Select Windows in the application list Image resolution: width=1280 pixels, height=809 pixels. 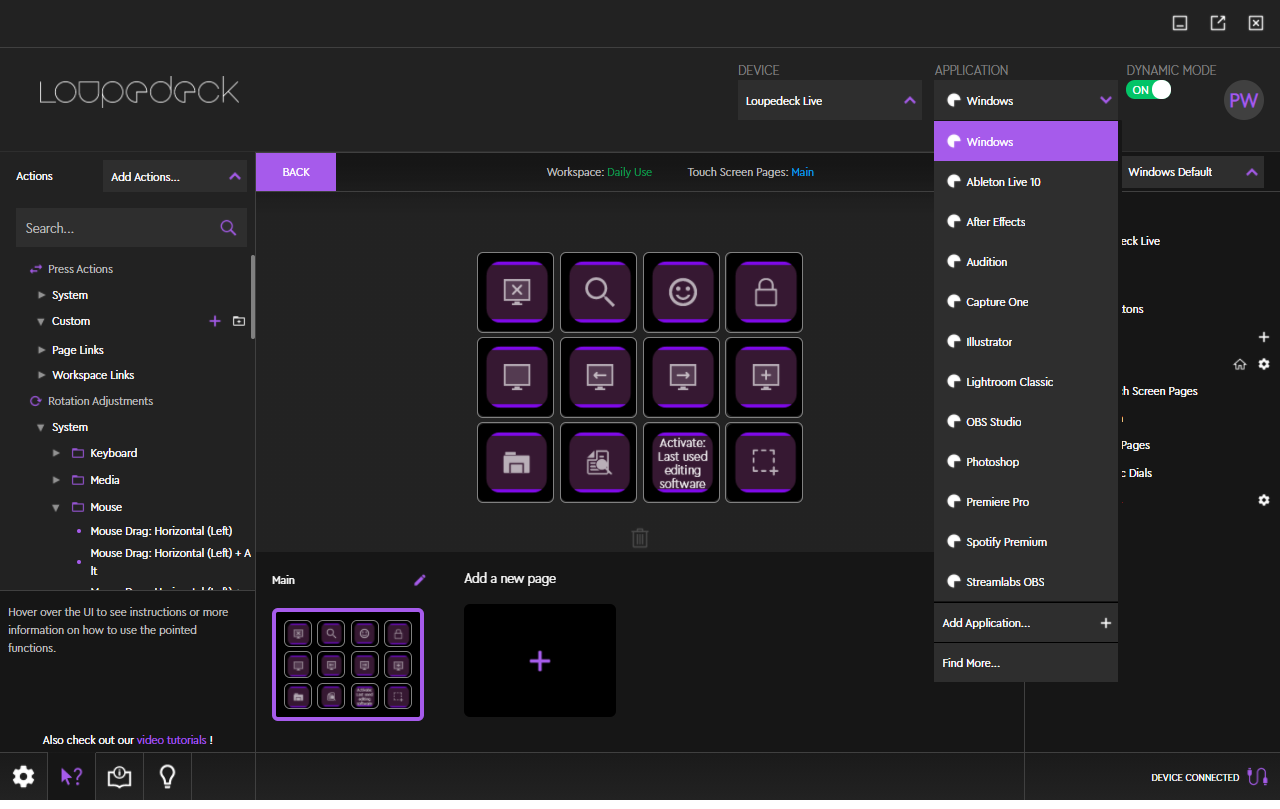(1026, 142)
